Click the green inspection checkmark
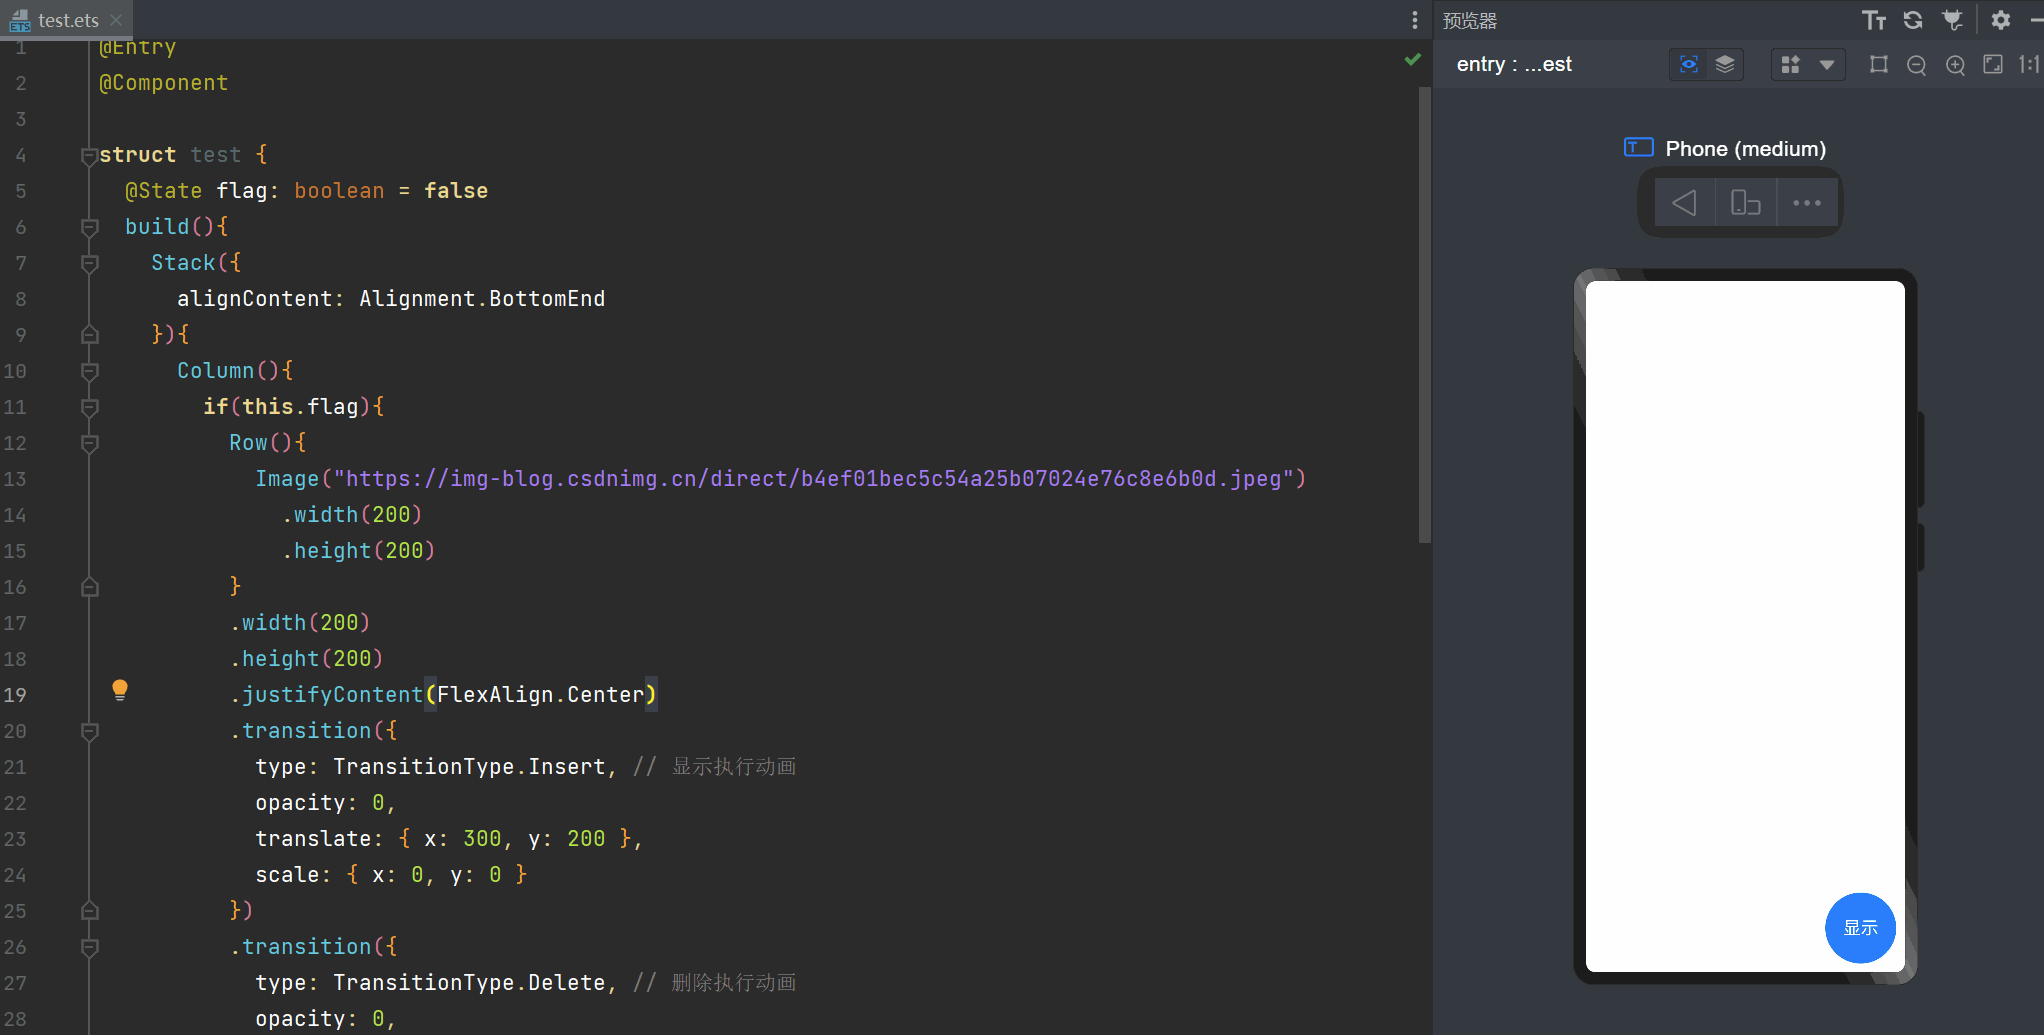Screen dimensions: 2044x1035 tap(1412, 60)
